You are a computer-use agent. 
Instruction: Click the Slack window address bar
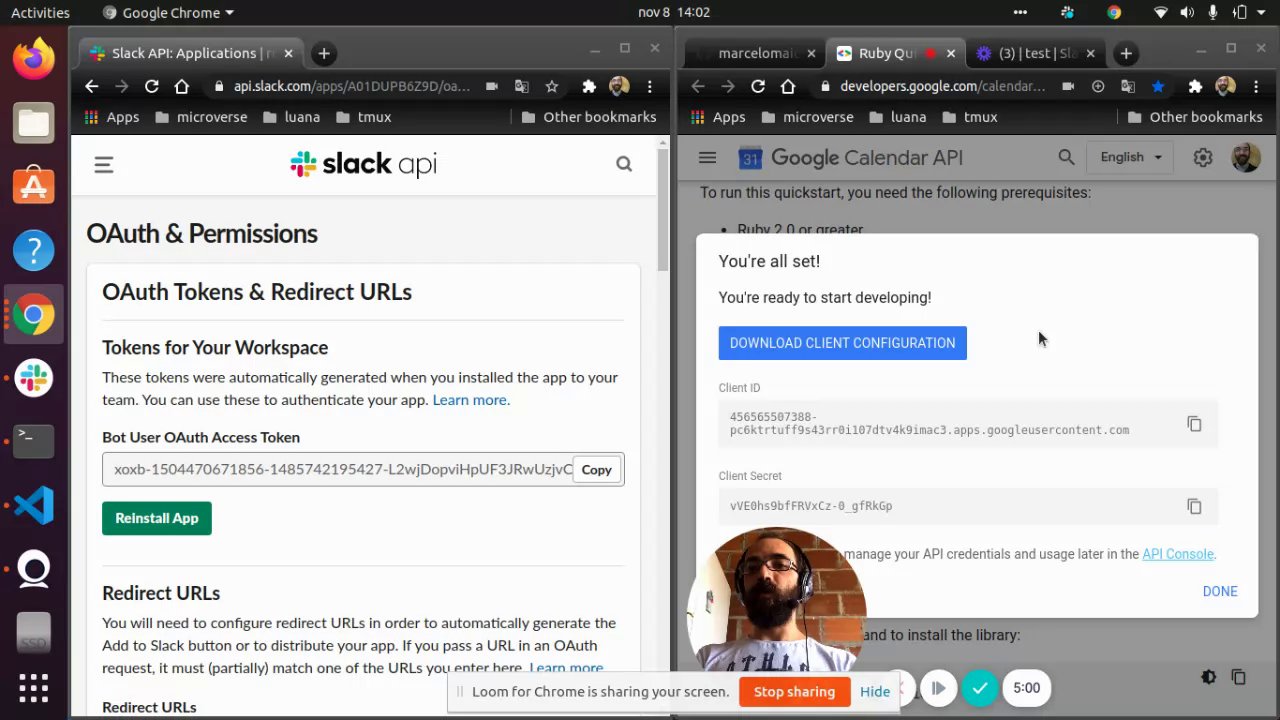pos(350,86)
